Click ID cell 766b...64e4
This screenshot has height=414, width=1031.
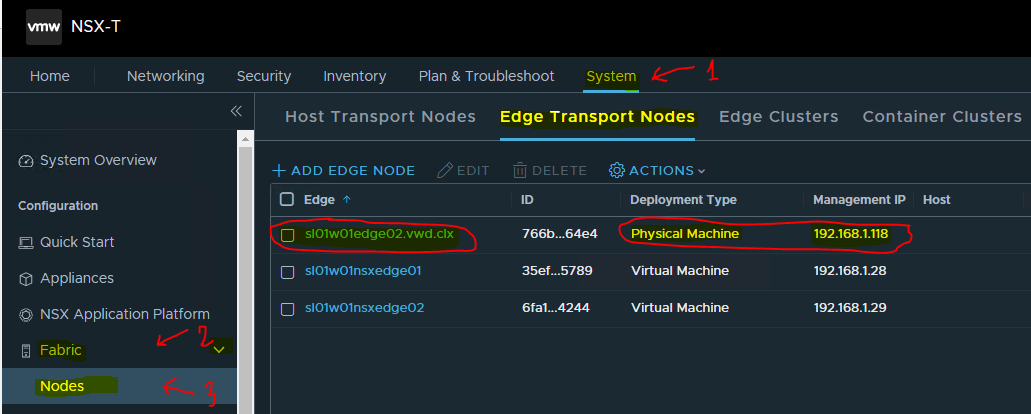click(x=559, y=234)
